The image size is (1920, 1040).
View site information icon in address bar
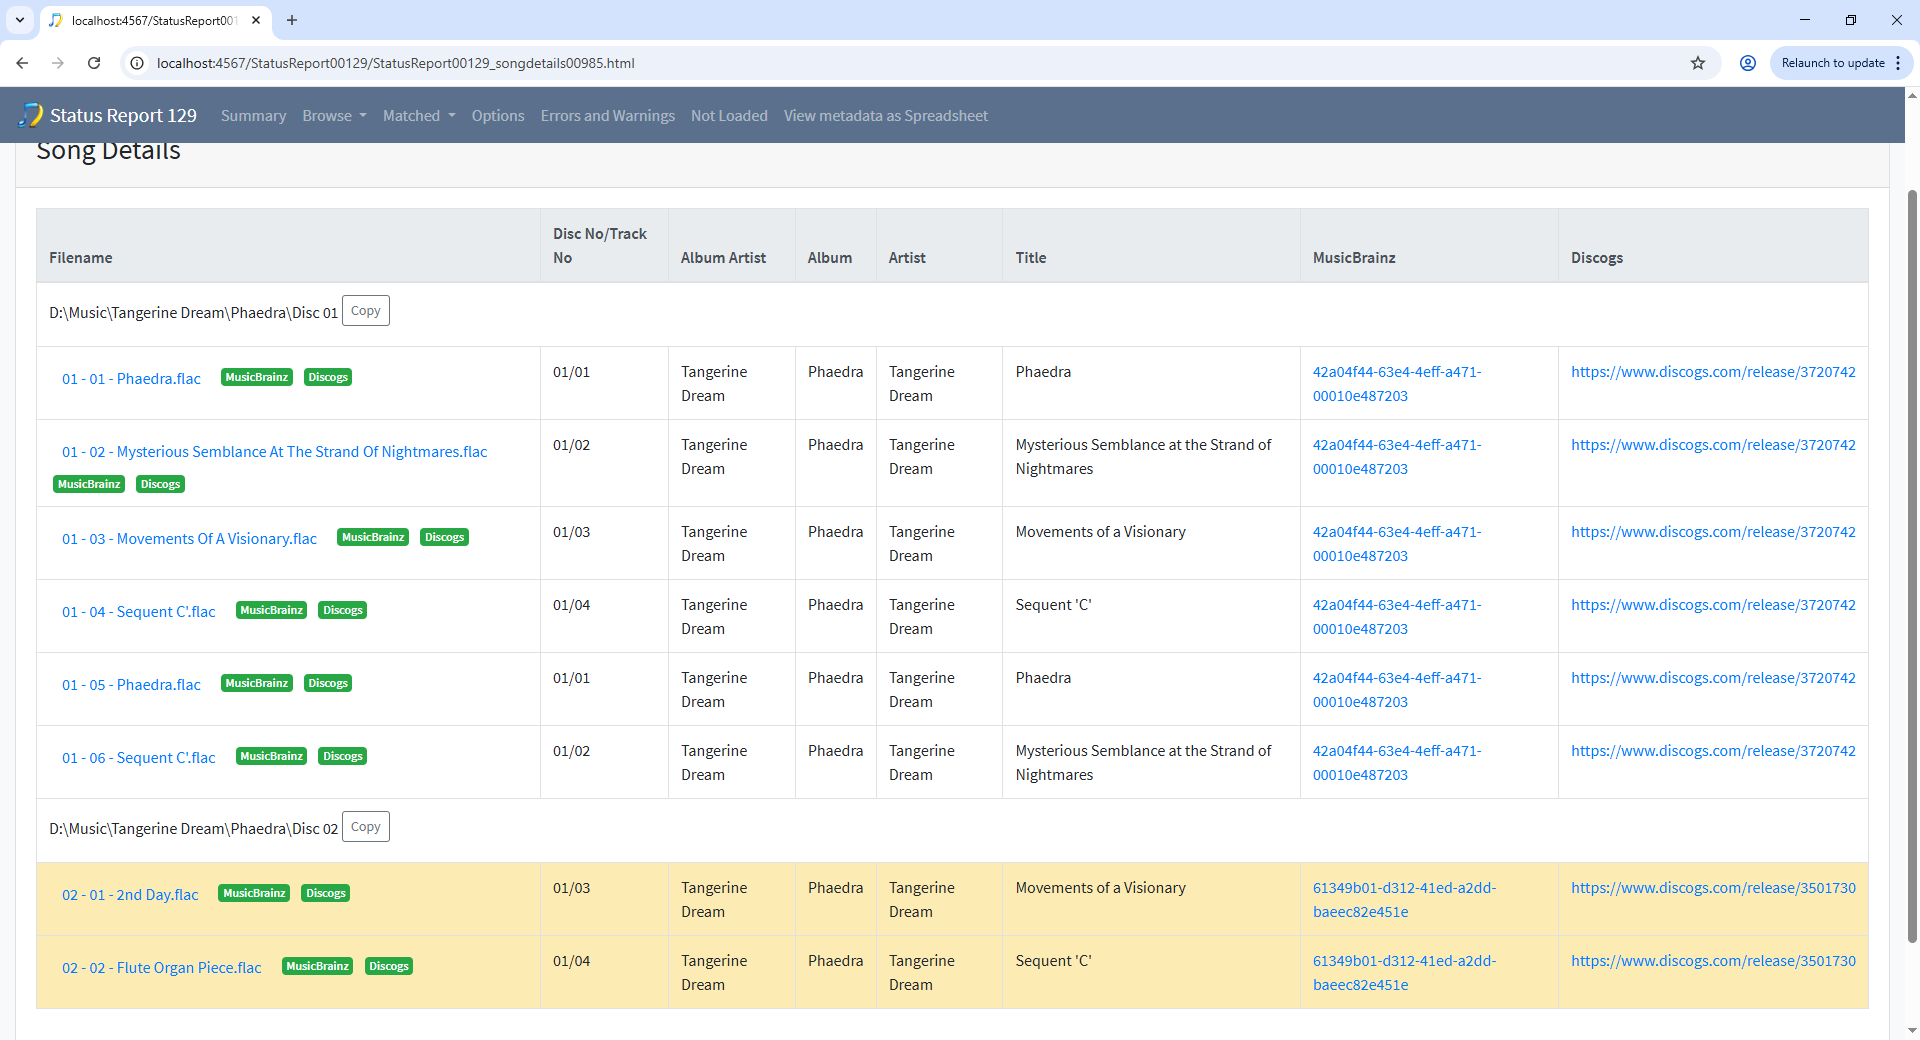tap(138, 63)
